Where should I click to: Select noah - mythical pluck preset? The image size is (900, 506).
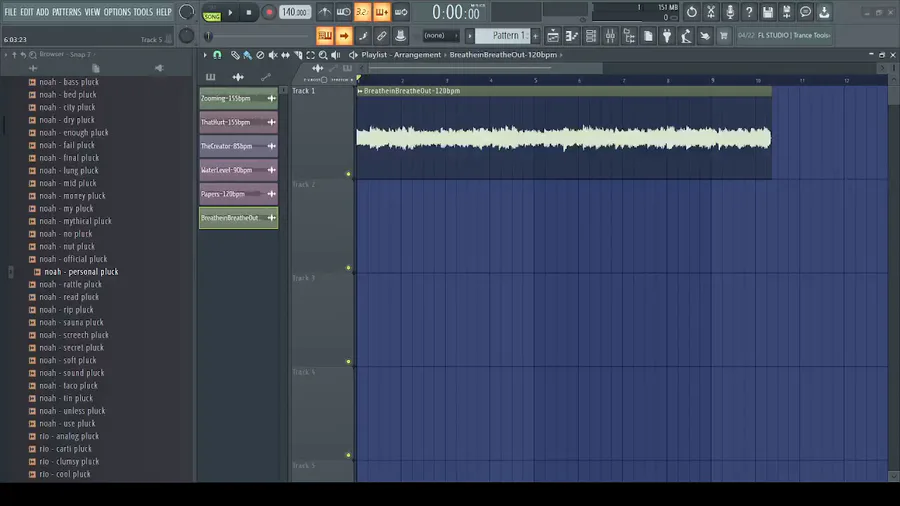point(75,221)
